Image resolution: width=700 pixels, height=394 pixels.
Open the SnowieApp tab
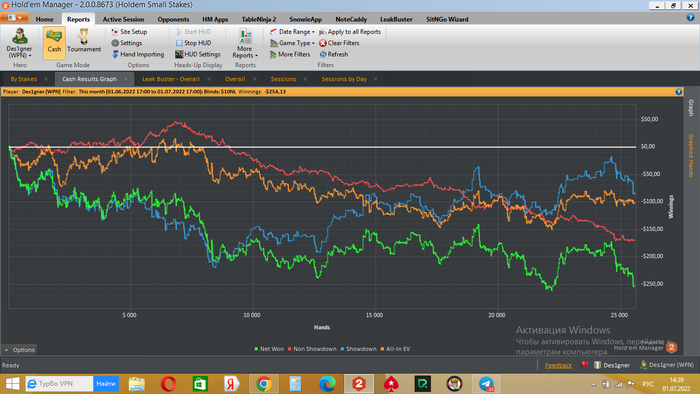pyautogui.click(x=305, y=19)
